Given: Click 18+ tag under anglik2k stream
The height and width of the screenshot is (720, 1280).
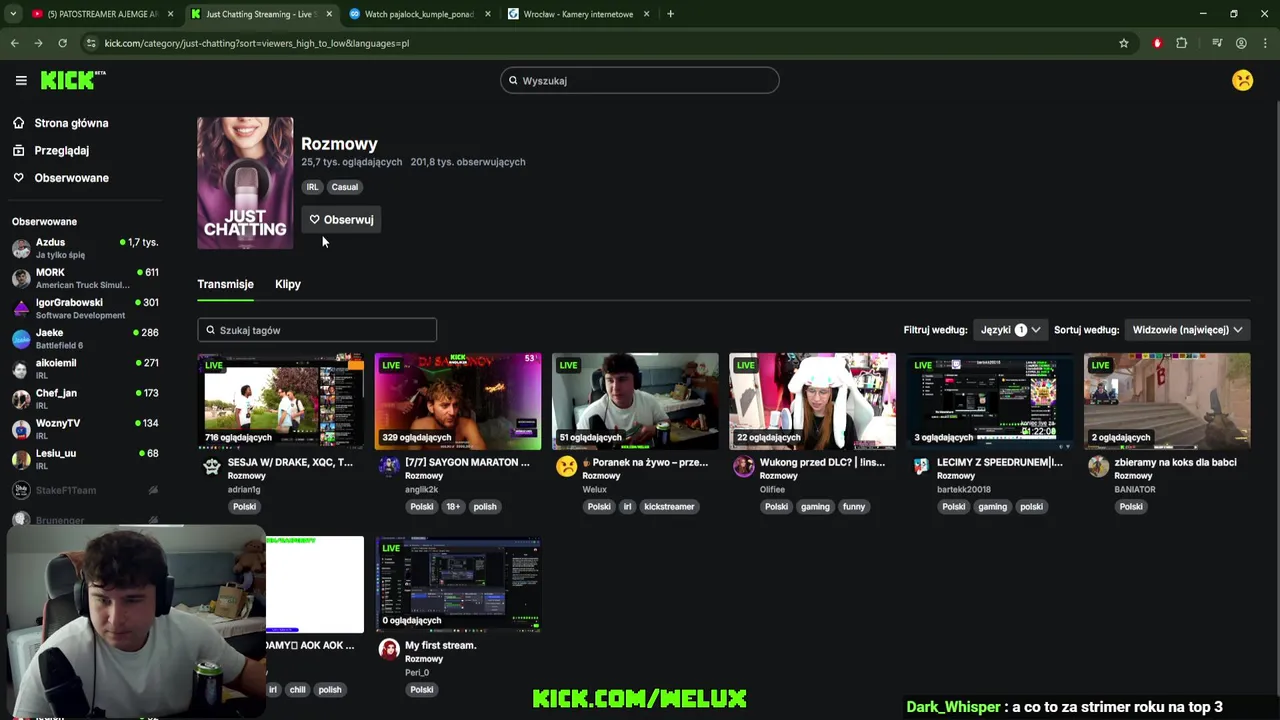Looking at the screenshot, I should [x=453, y=507].
